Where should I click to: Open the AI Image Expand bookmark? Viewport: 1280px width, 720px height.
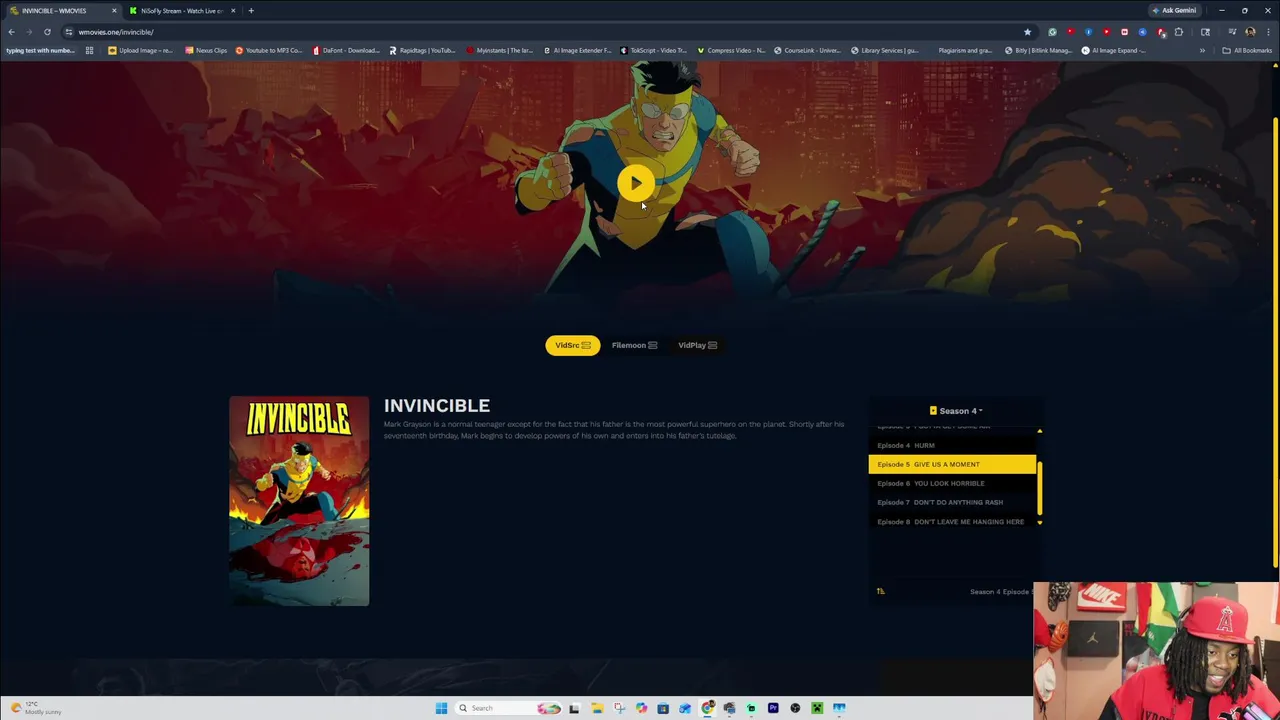[x=1114, y=50]
